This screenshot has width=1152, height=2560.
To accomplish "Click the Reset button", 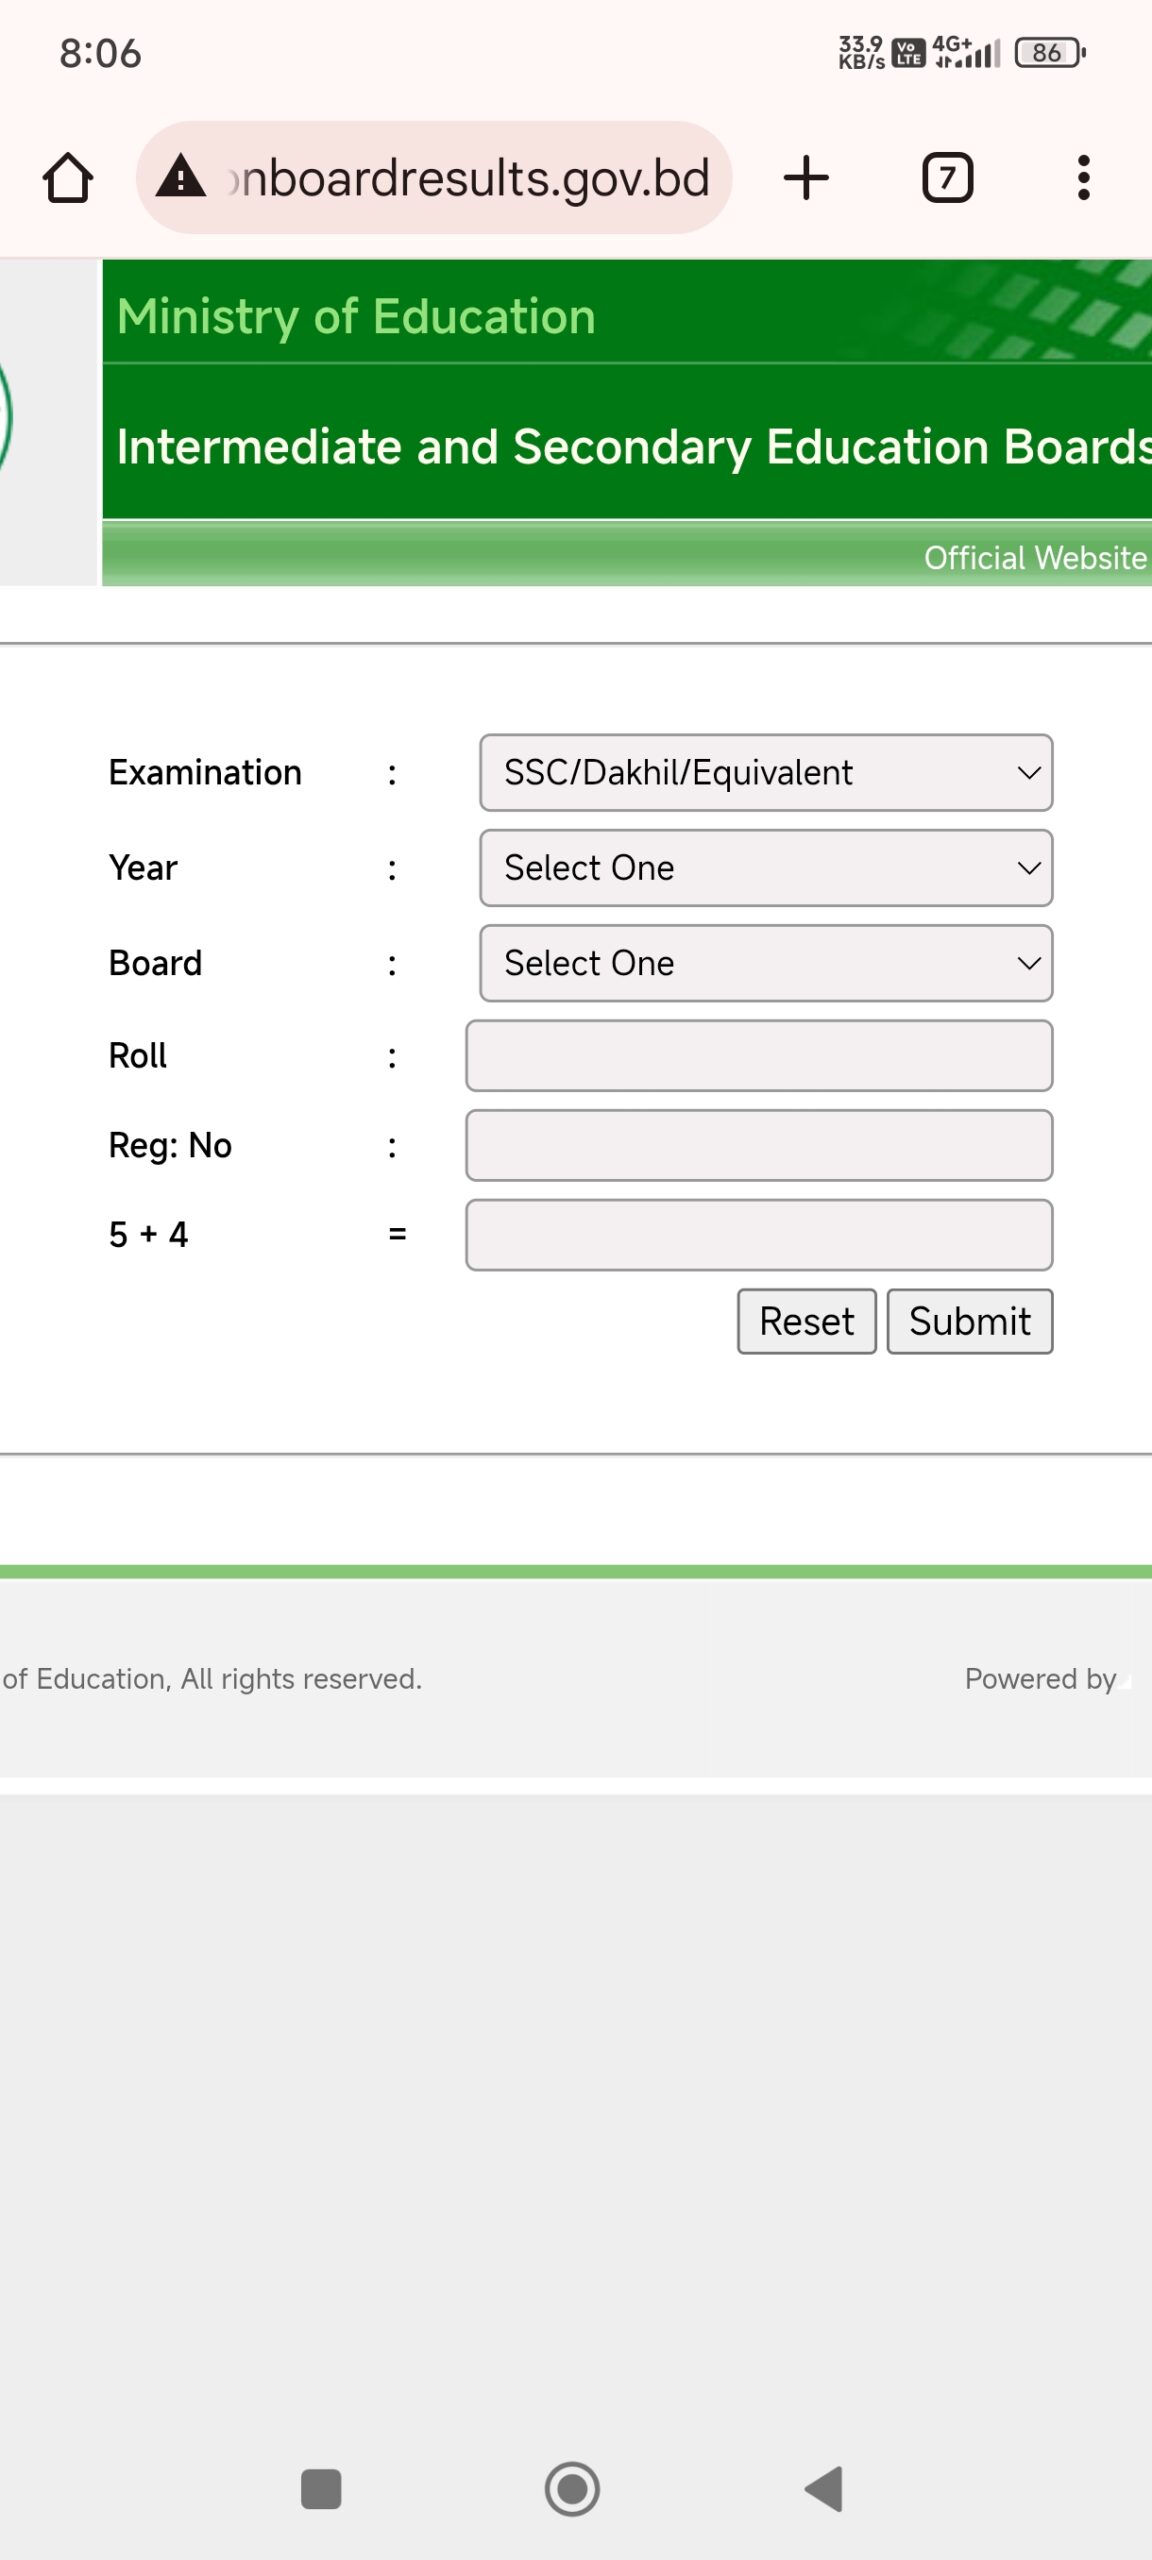I will pos(806,1322).
